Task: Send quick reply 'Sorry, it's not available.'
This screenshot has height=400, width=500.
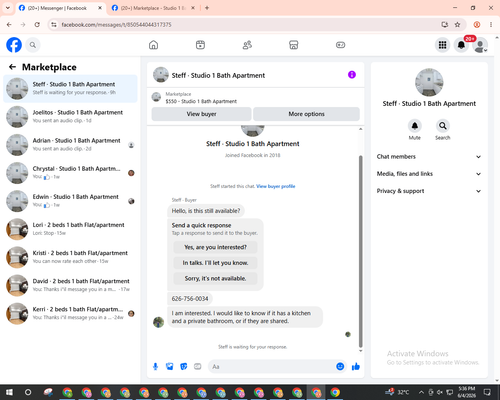Action: point(215,278)
